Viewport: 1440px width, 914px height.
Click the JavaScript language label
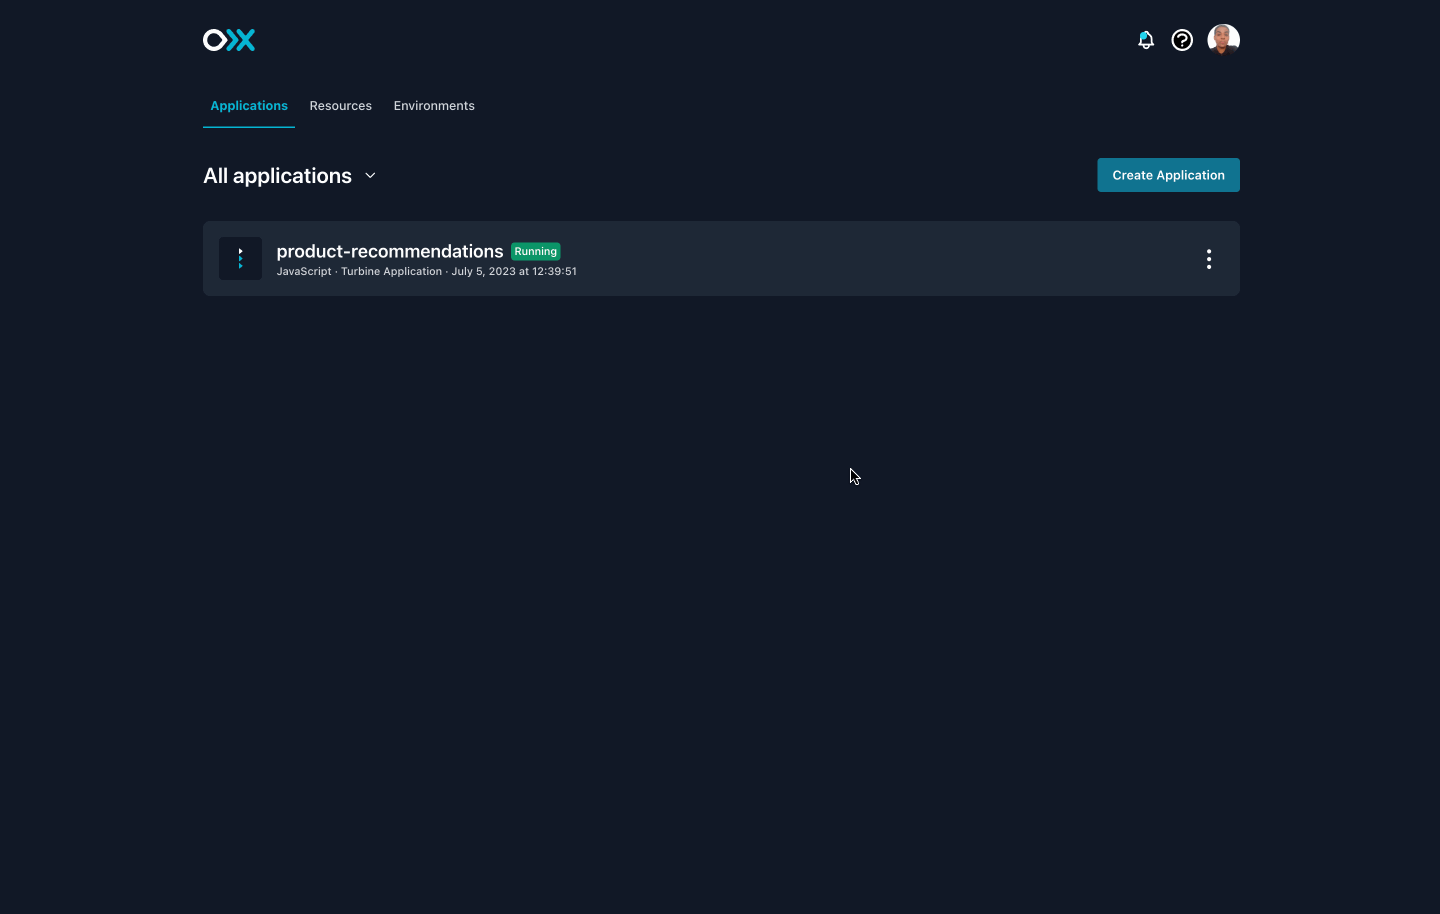click(304, 271)
